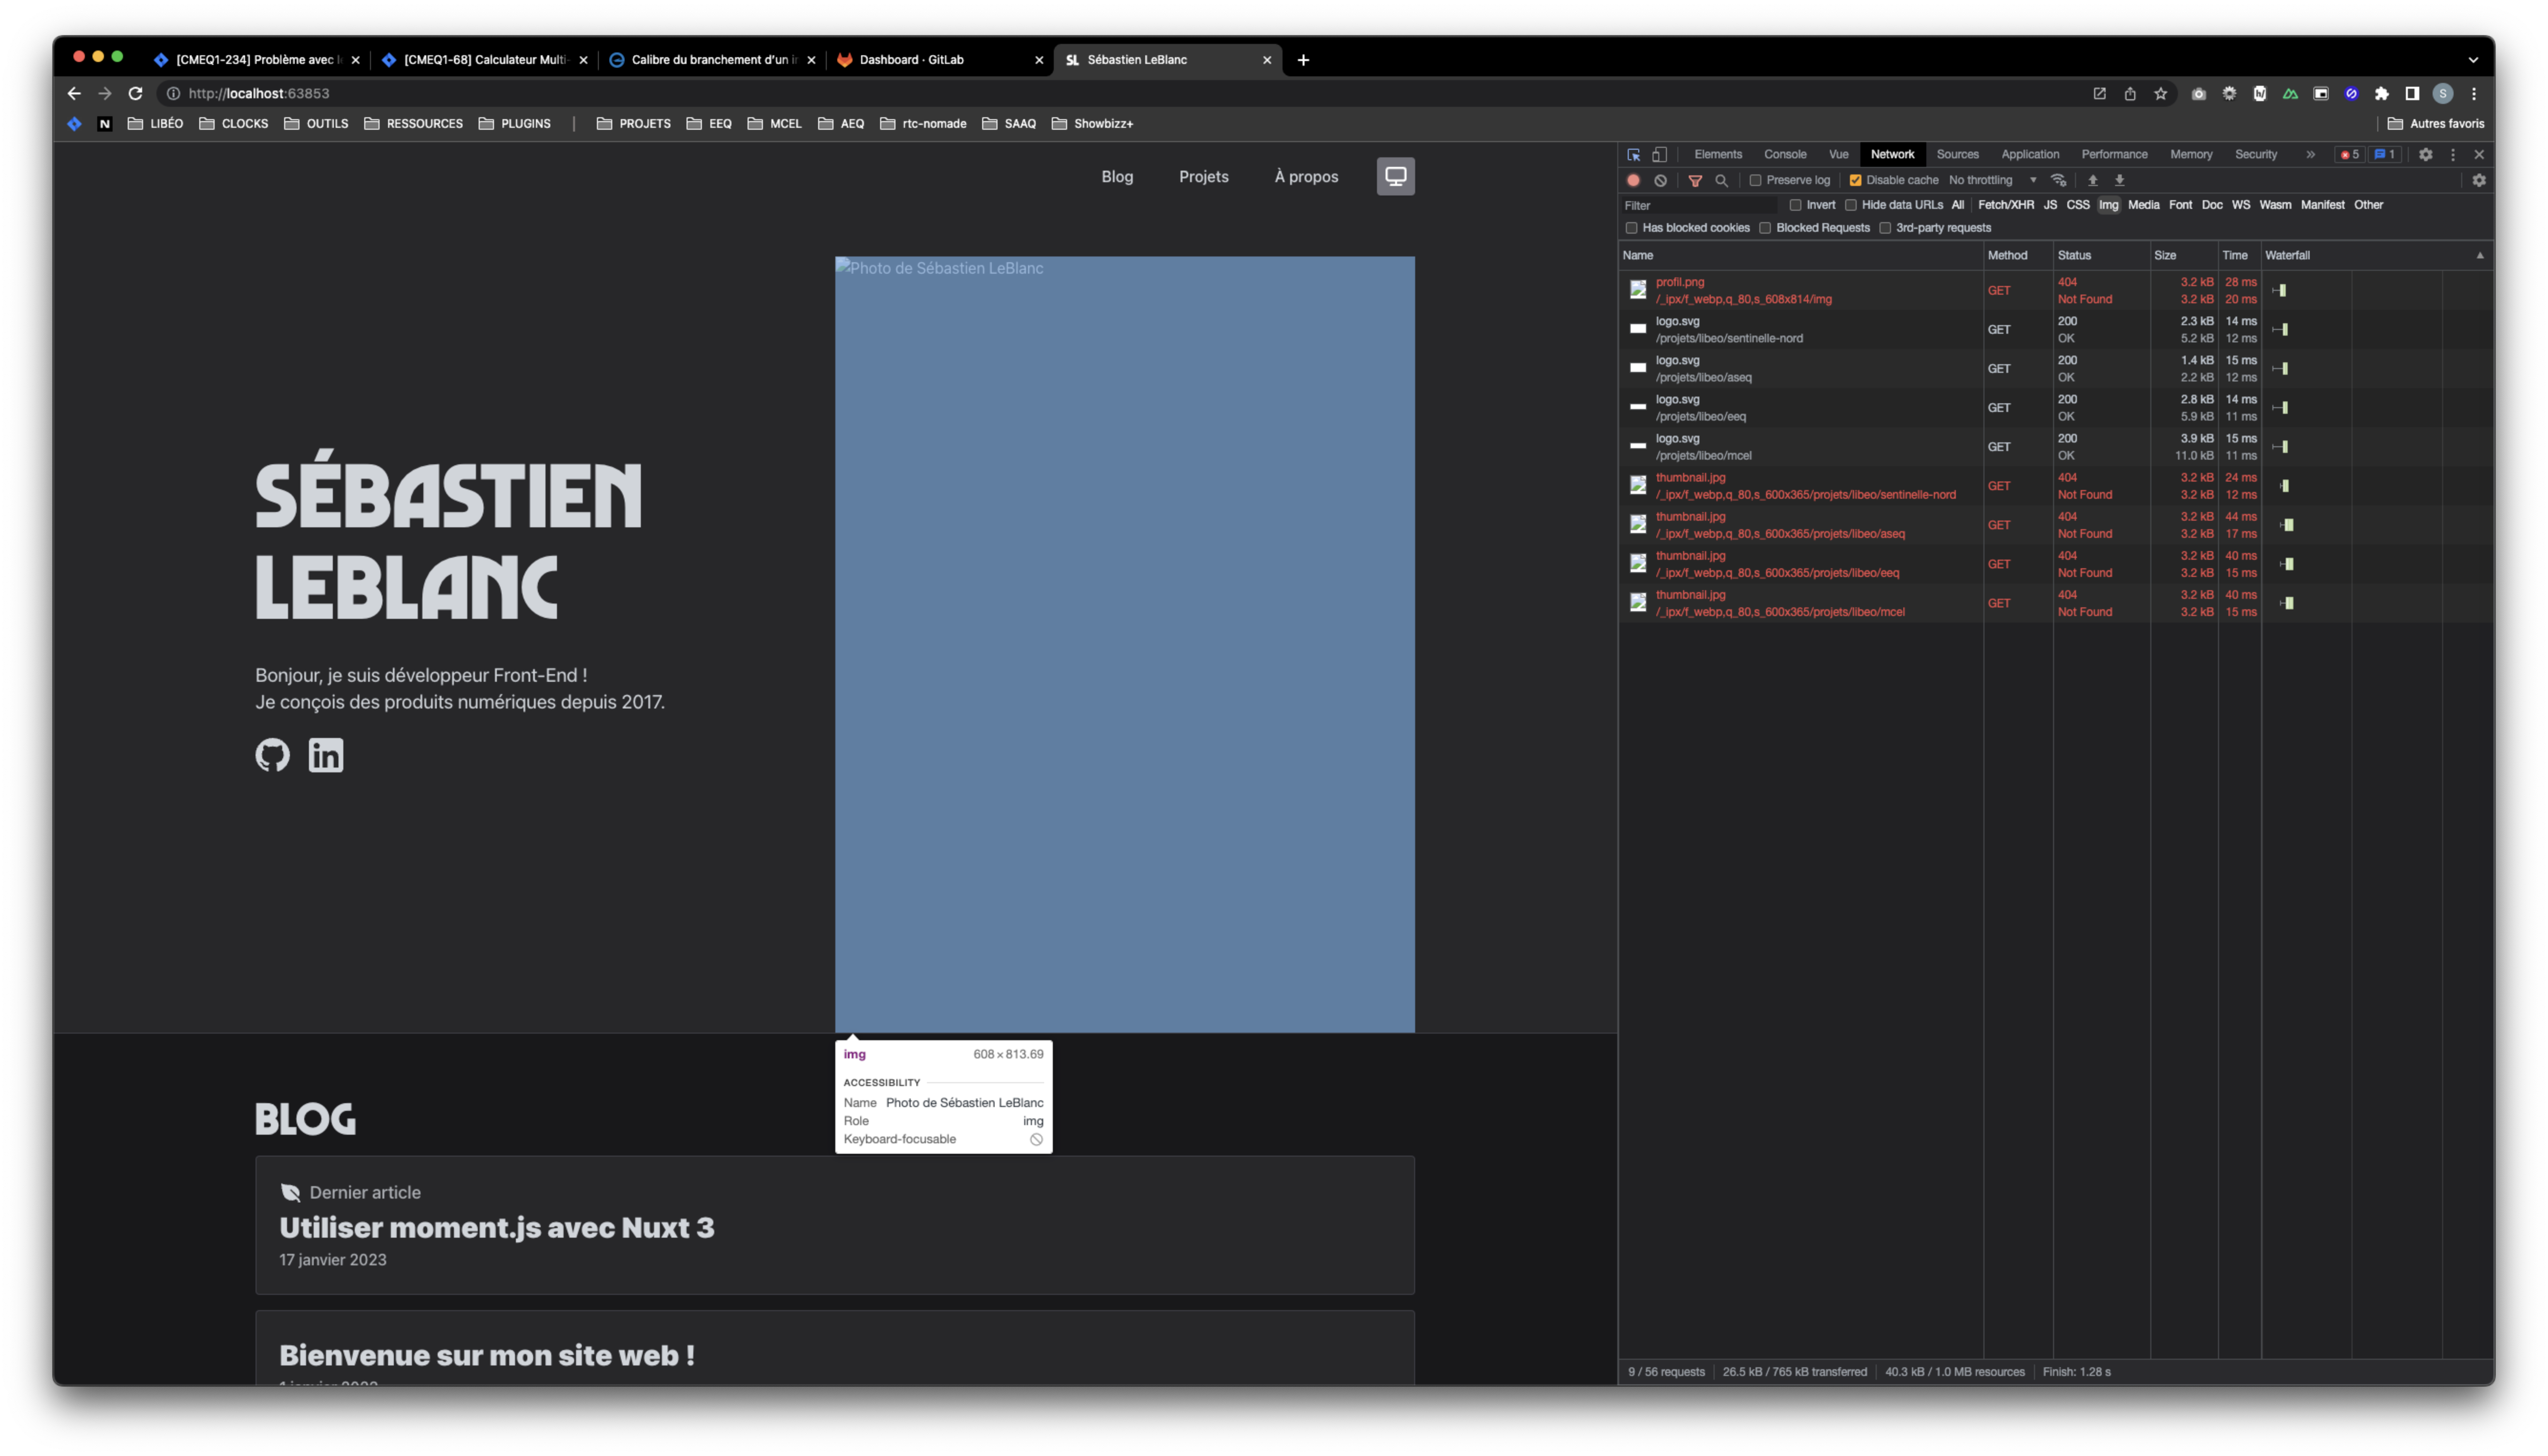This screenshot has width=2548, height=1456.
Task: Sort by the Waterfall column header
Action: tap(2375, 256)
